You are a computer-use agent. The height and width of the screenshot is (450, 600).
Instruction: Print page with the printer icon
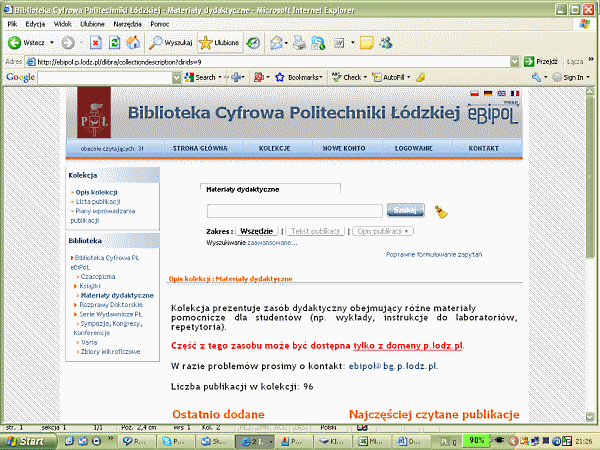pos(299,42)
